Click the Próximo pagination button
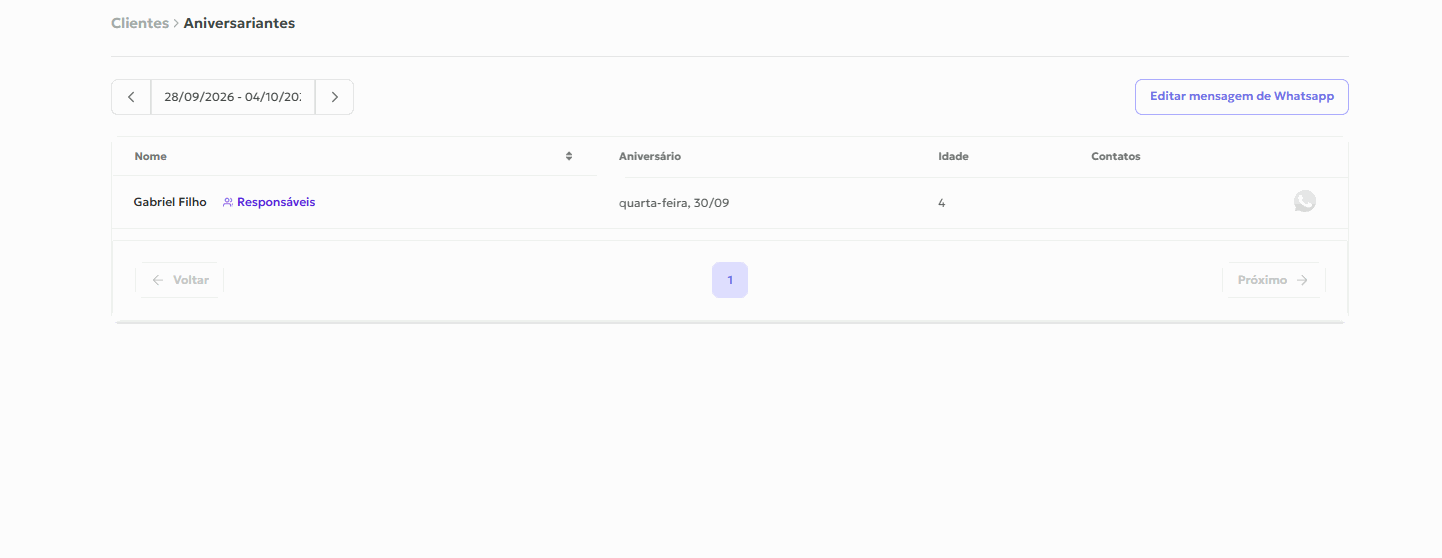This screenshot has width=1442, height=558. 1273,280
